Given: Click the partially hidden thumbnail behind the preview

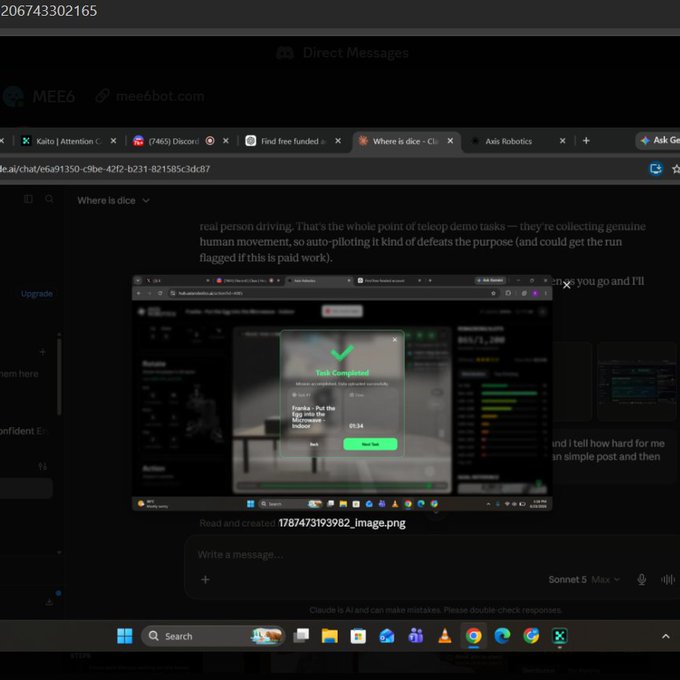Looking at the screenshot, I should tap(636, 381).
